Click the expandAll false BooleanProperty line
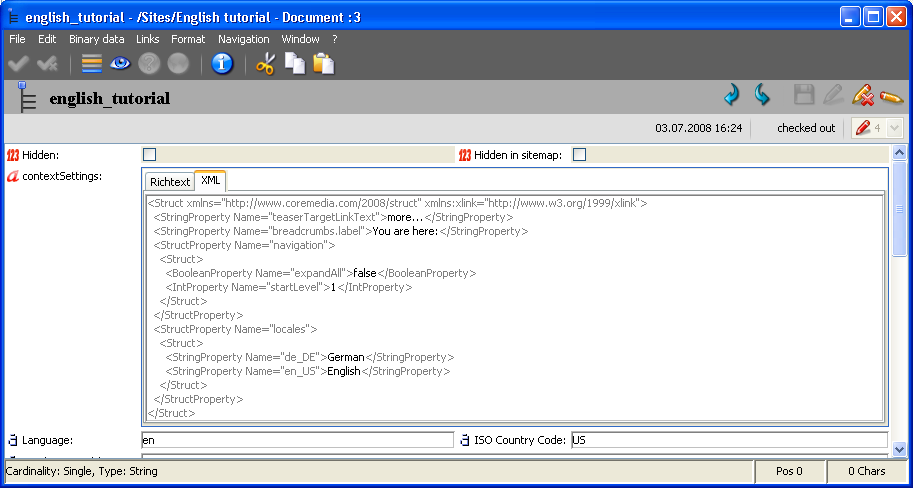The width and height of the screenshot is (913, 488). 321,273
